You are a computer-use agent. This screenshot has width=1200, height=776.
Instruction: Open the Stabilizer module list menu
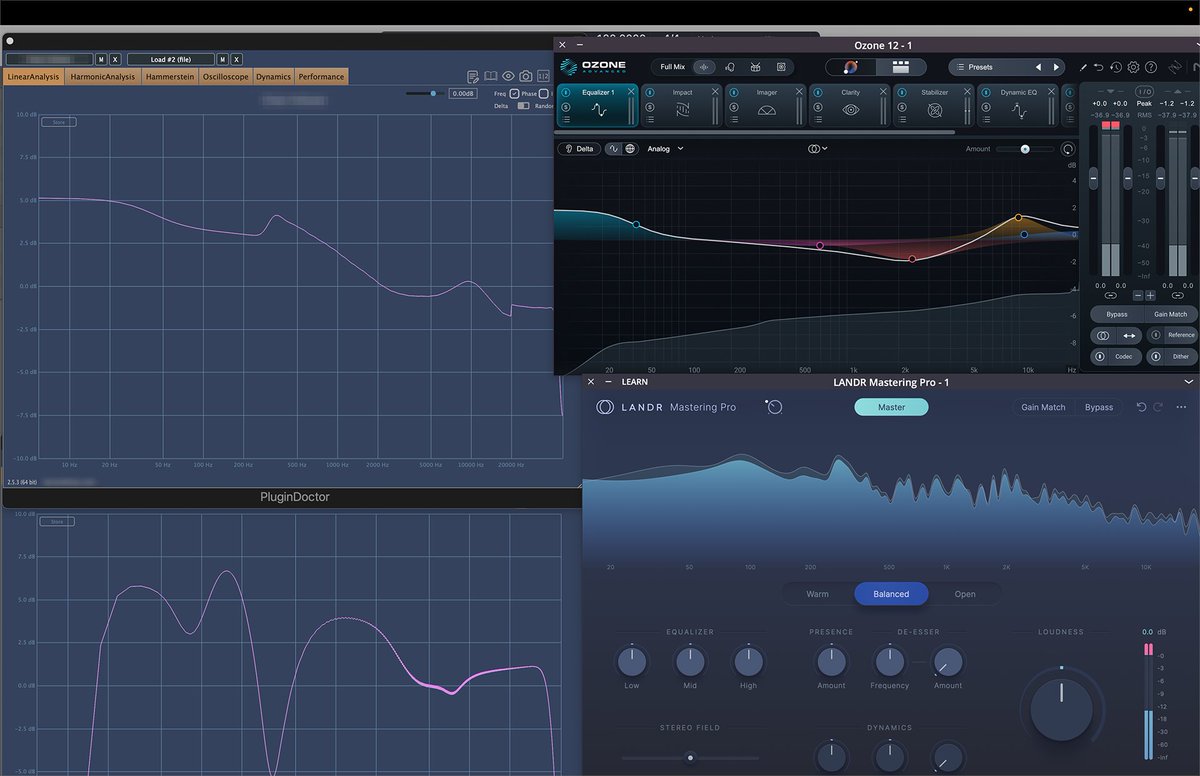tap(902, 119)
